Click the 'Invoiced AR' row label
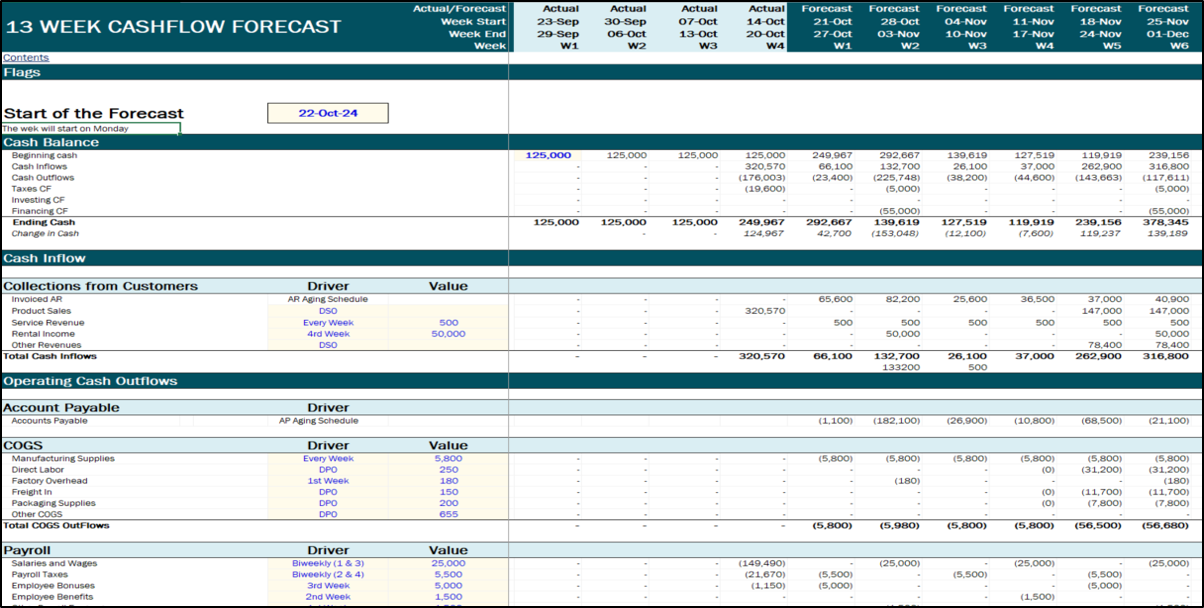The height and width of the screenshot is (608, 1204). pos(36,299)
